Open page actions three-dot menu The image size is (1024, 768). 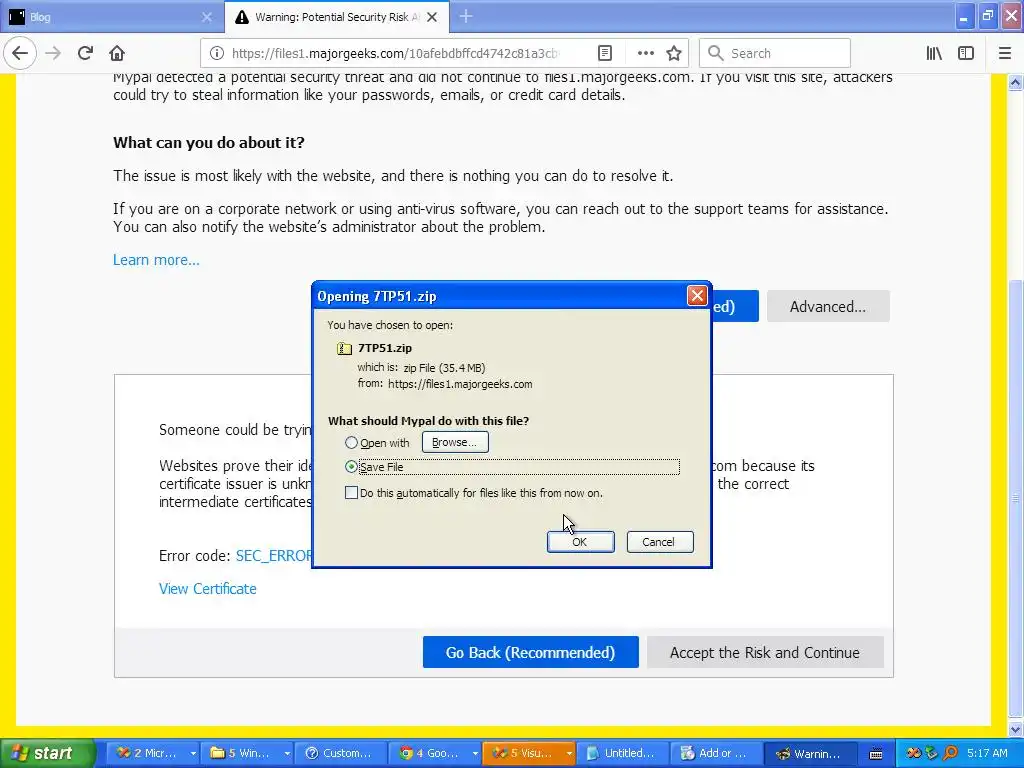[645, 53]
